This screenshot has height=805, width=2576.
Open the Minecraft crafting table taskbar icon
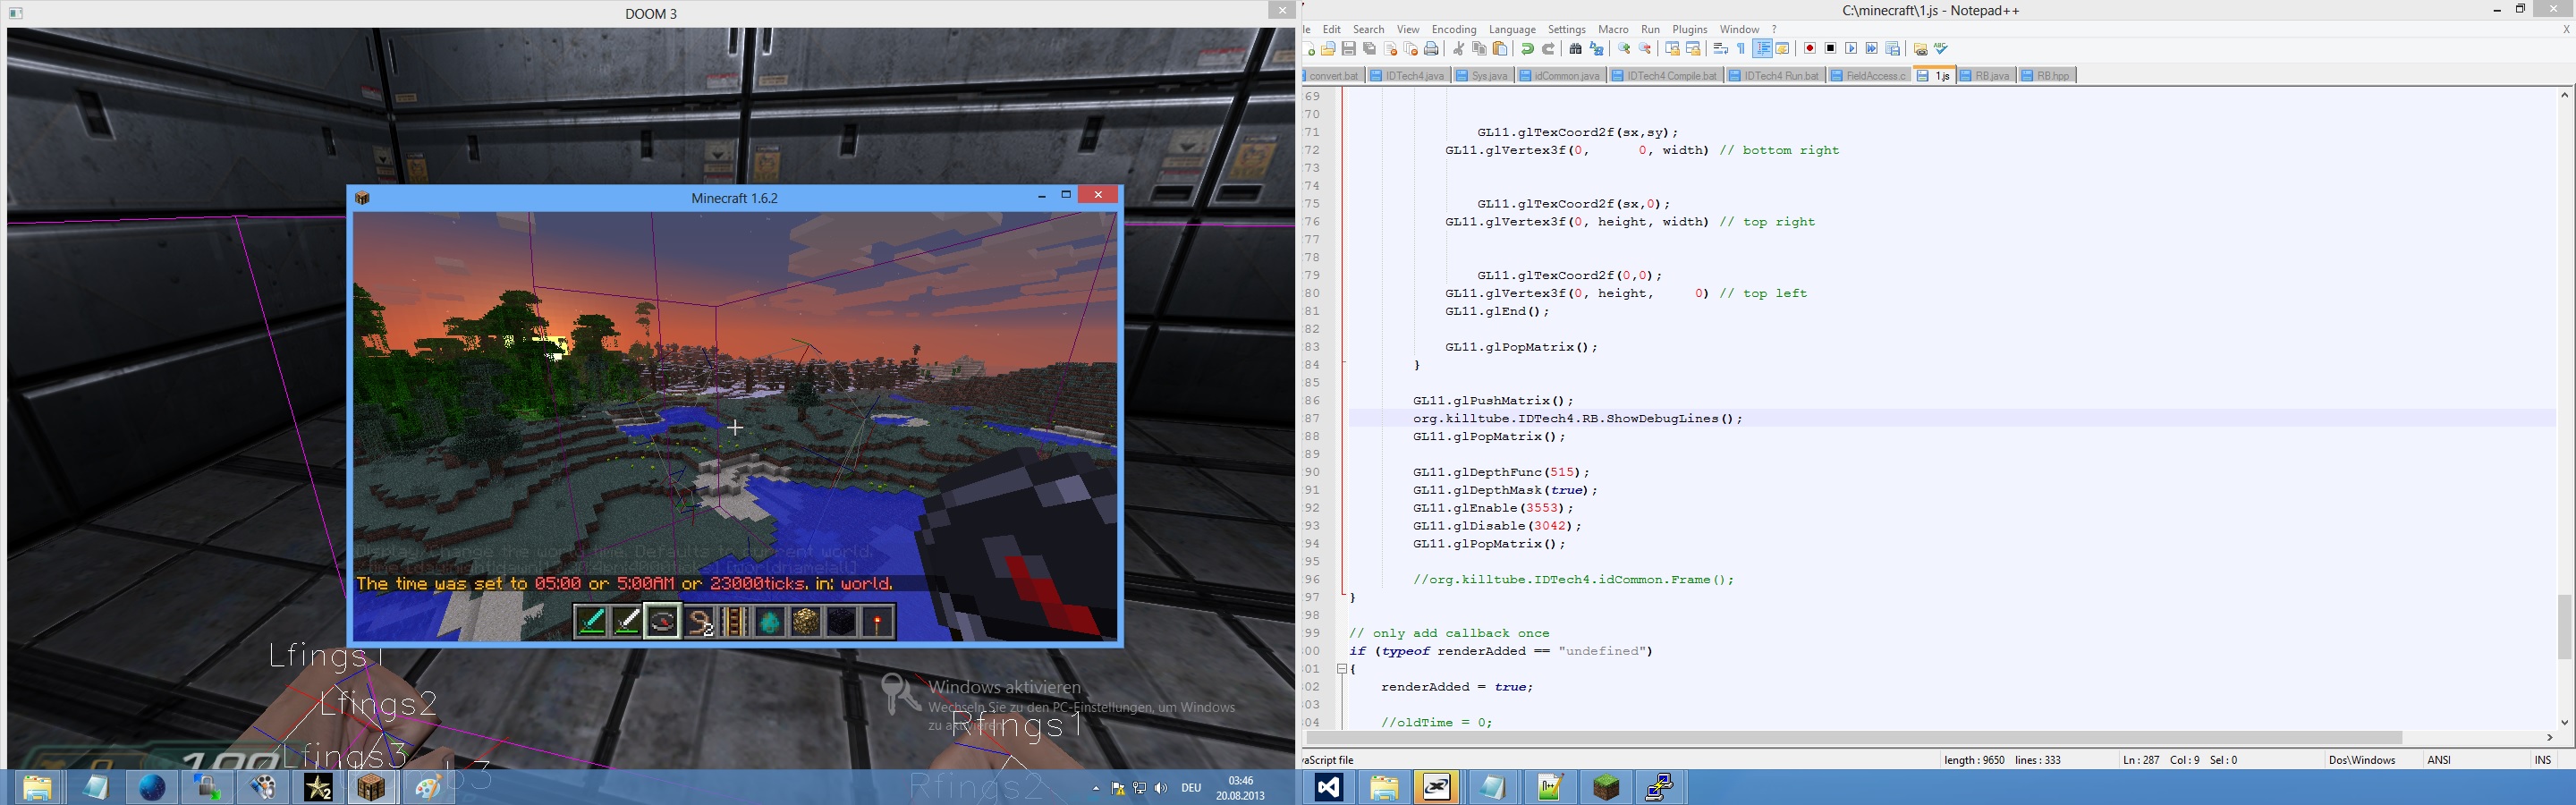(x=372, y=787)
